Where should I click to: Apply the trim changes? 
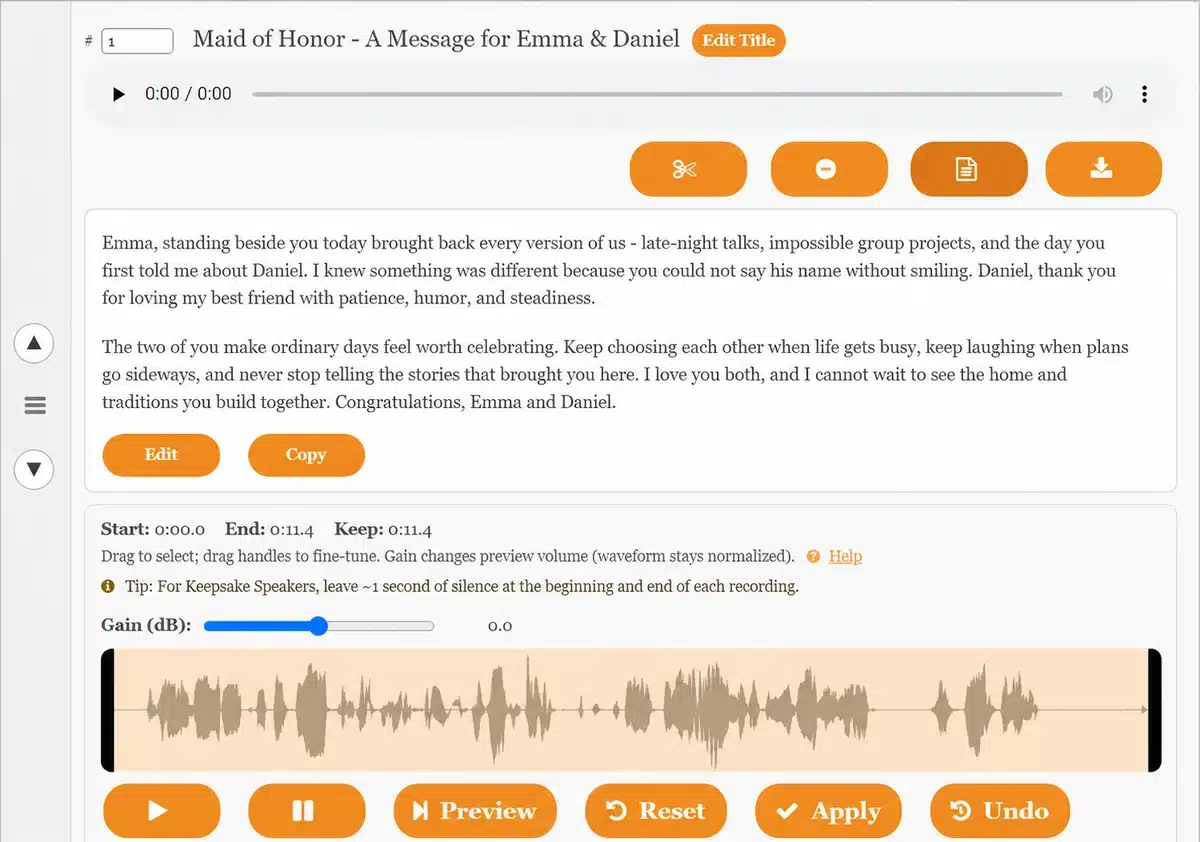coord(828,811)
